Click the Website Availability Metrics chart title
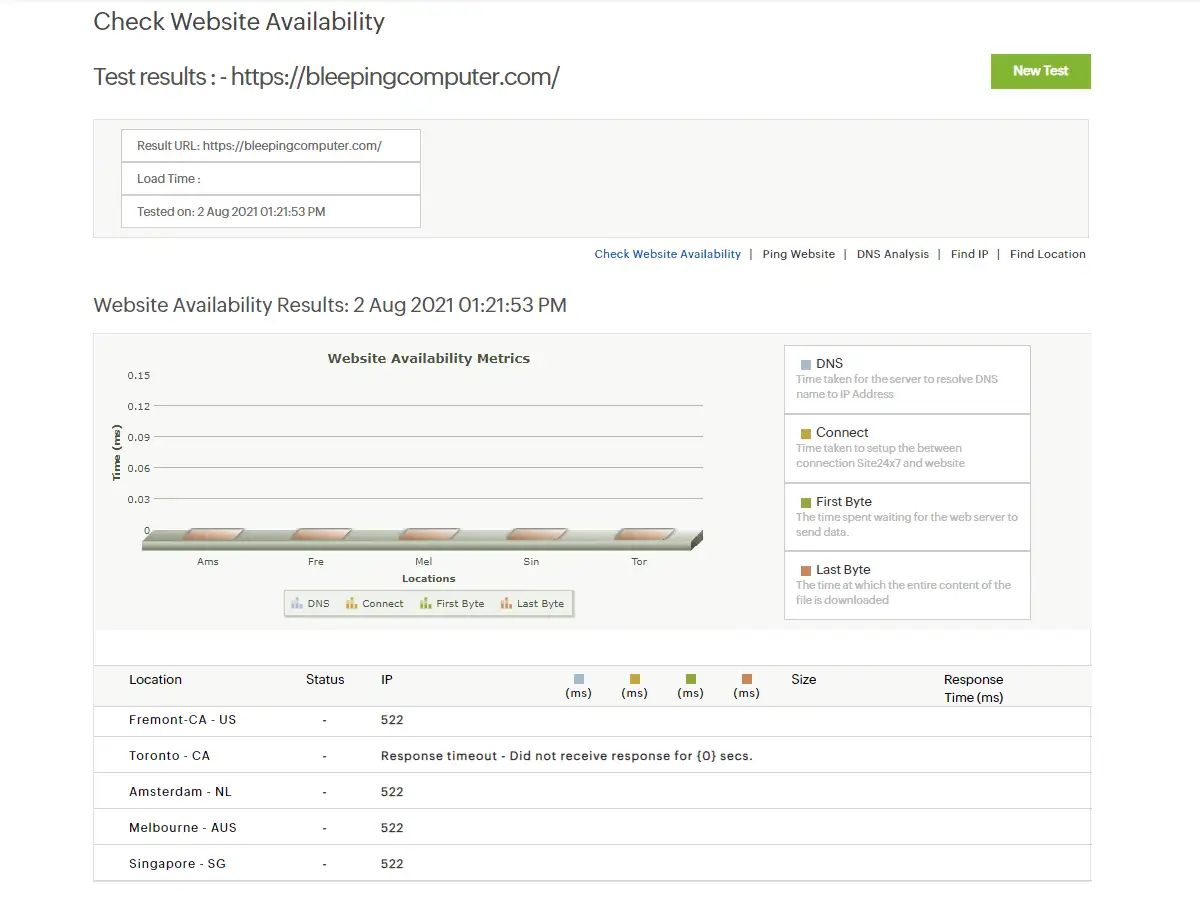 coord(429,359)
